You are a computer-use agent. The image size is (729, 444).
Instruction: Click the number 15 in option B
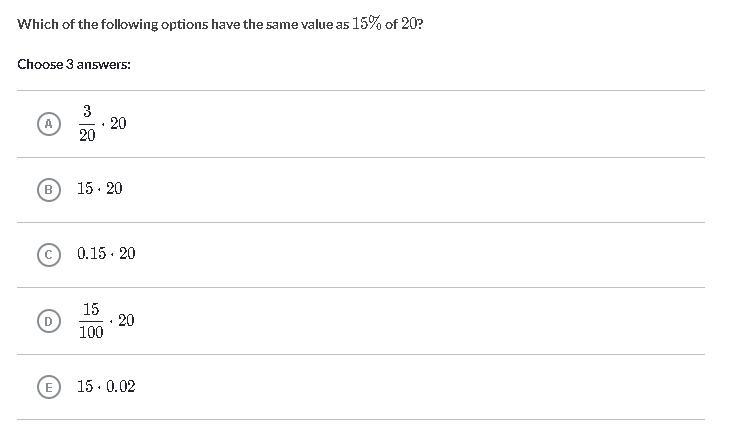(85, 189)
